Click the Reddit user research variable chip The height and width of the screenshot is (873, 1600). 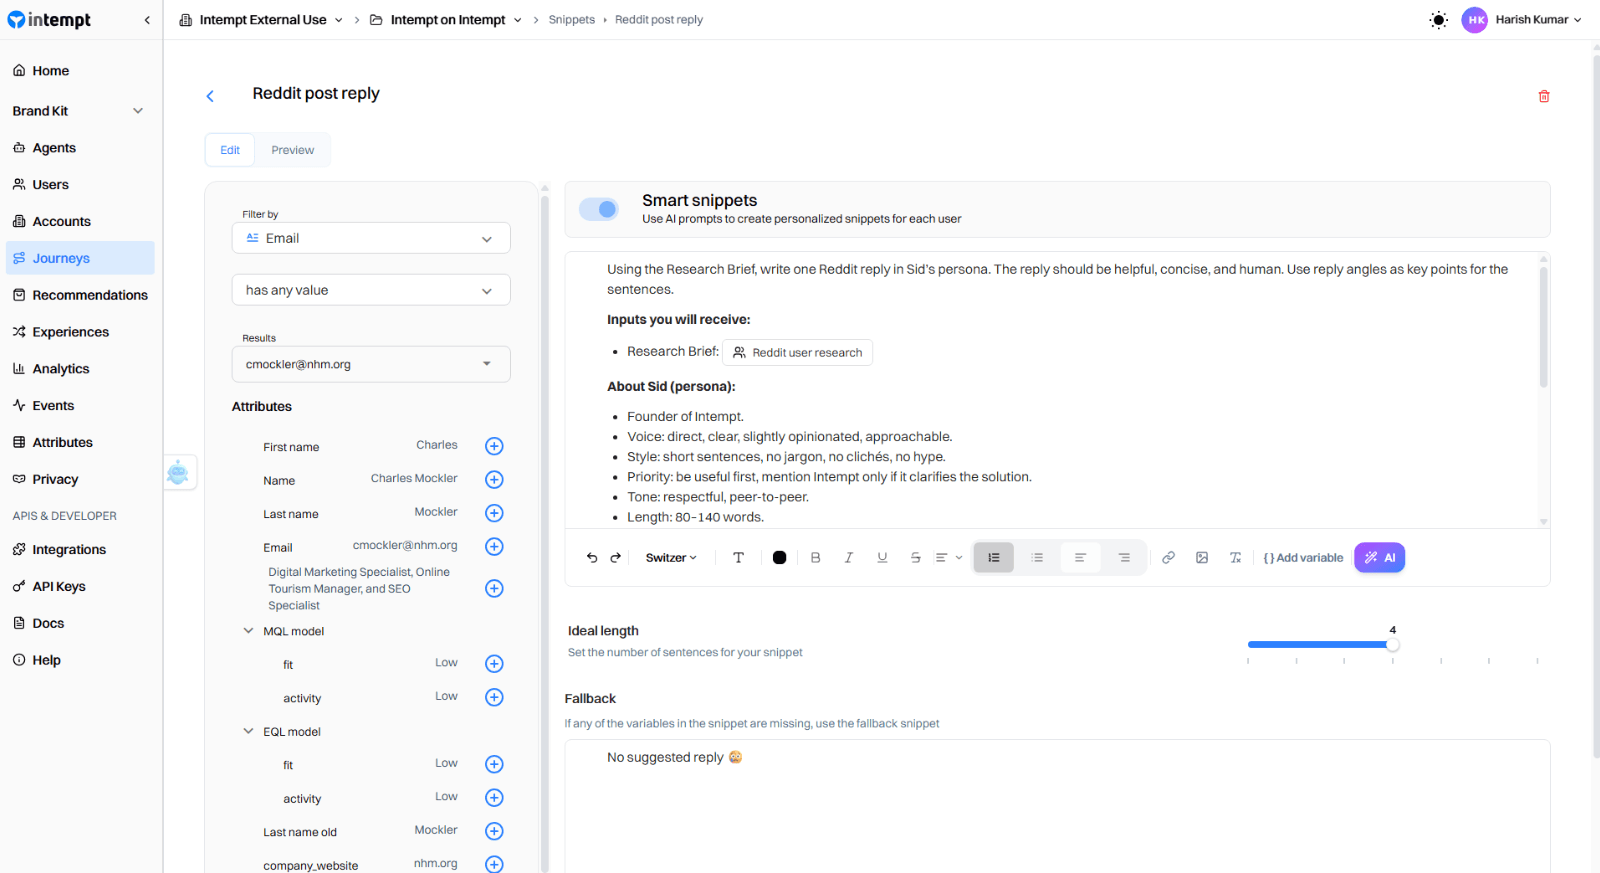pos(798,353)
